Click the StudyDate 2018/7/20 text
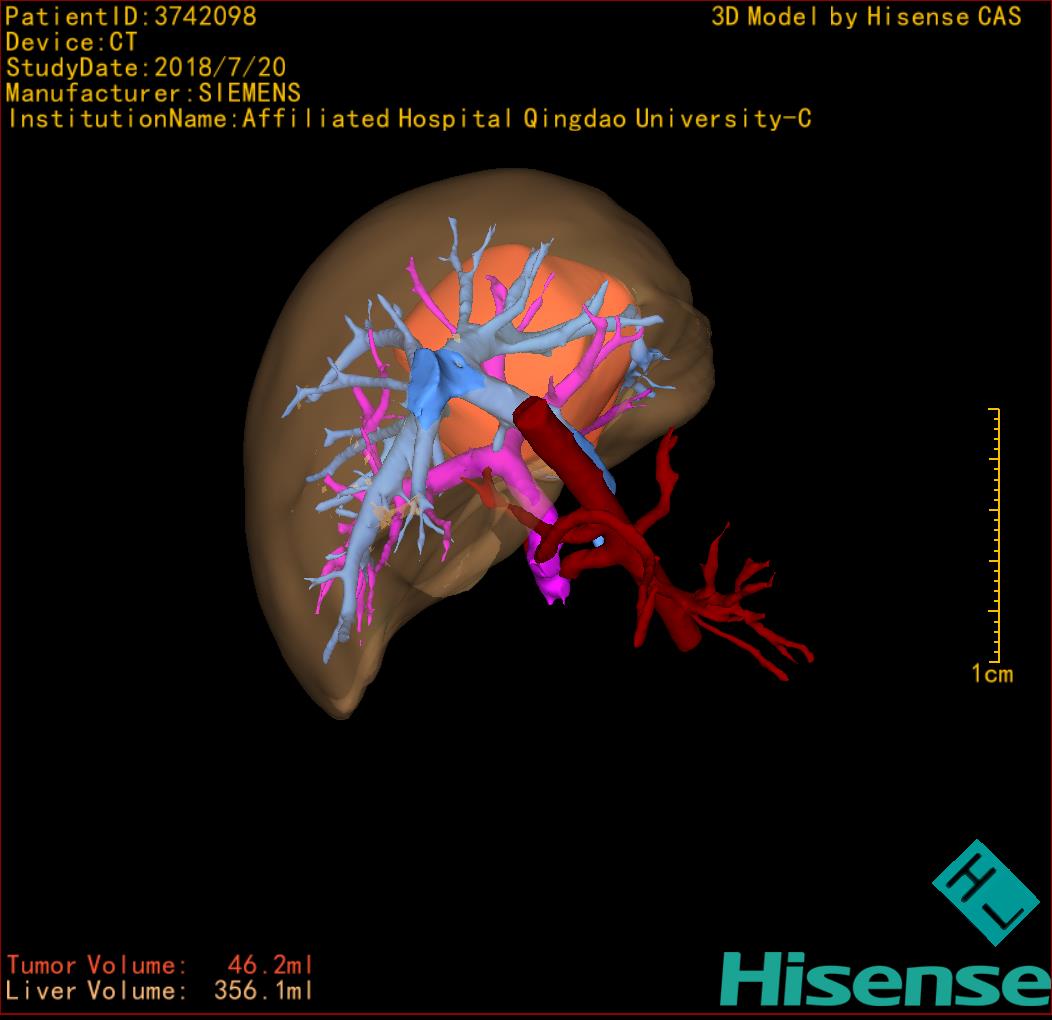Viewport: 1052px width, 1020px height. coord(146,68)
